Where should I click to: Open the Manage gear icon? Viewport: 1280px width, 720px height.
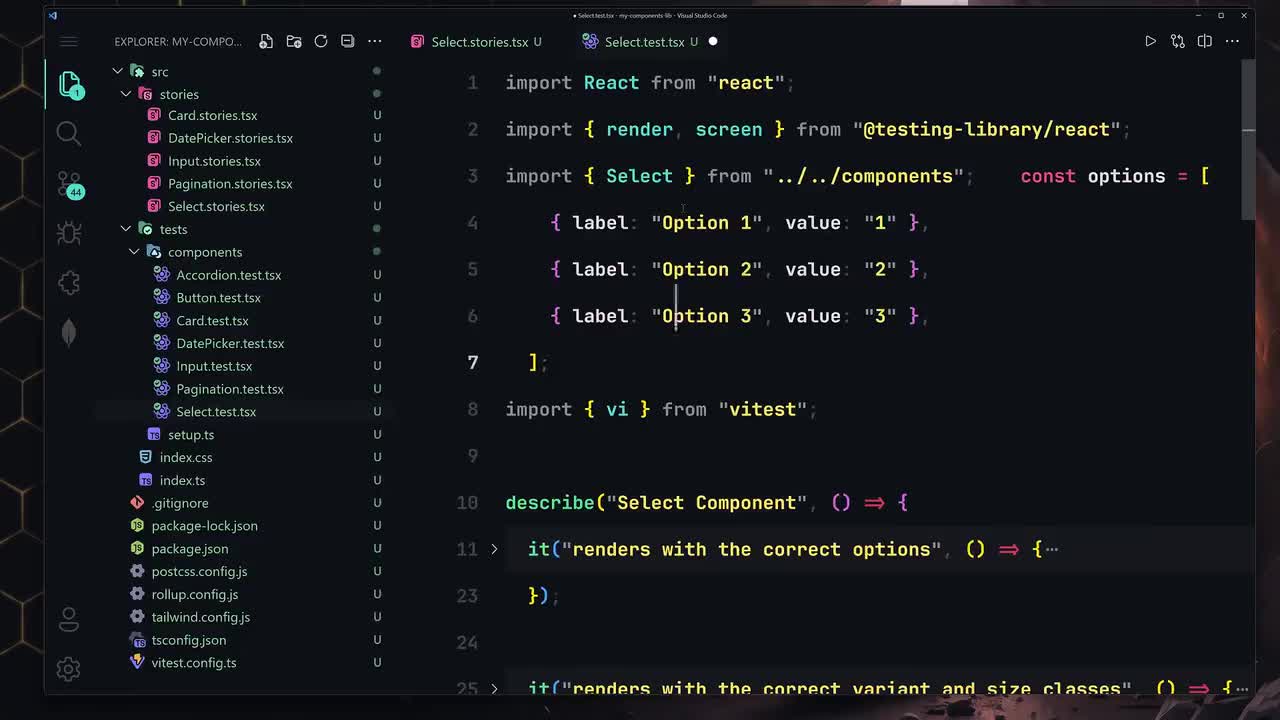pos(69,669)
